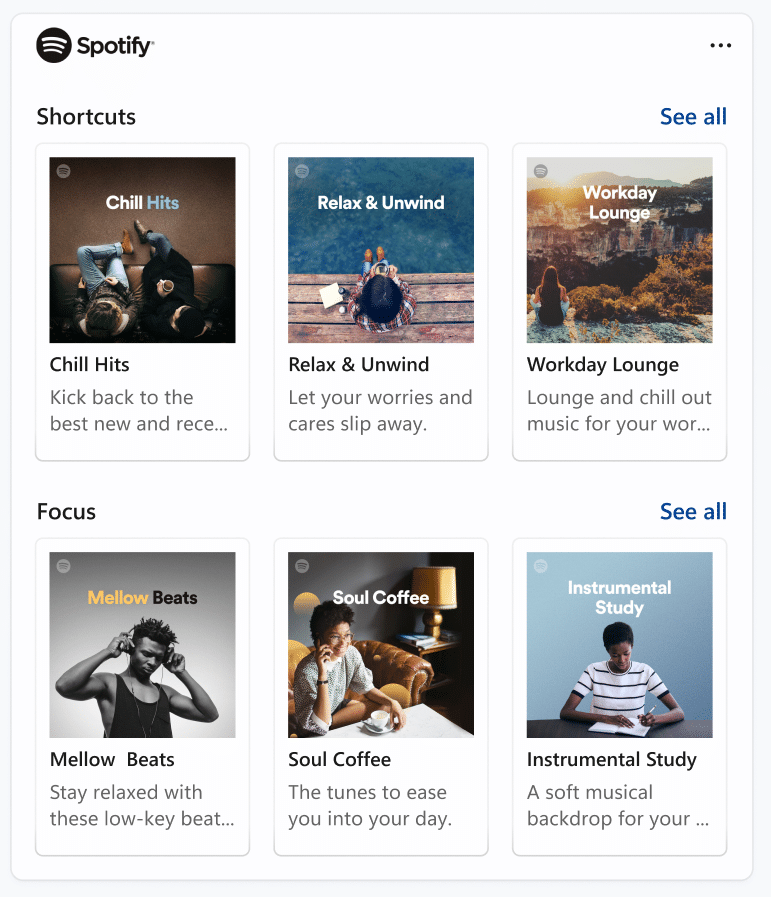Screen dimensions: 771x897
Task: Click Spotify badge on Workday Lounge cover
Action: pyautogui.click(x=541, y=171)
